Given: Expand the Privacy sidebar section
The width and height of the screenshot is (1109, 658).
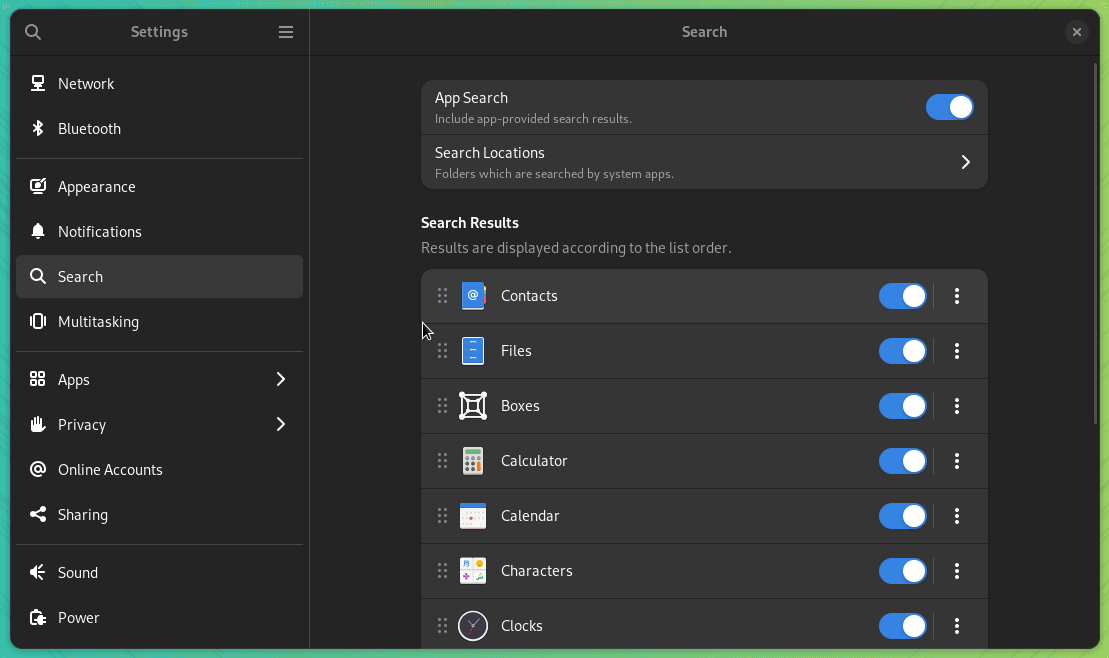Looking at the screenshot, I should pos(281,424).
